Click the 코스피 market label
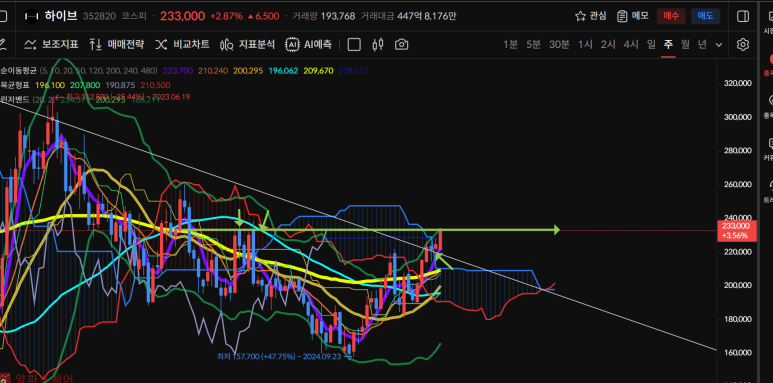Screen dimensions: 773x383 pyautogui.click(x=134, y=16)
